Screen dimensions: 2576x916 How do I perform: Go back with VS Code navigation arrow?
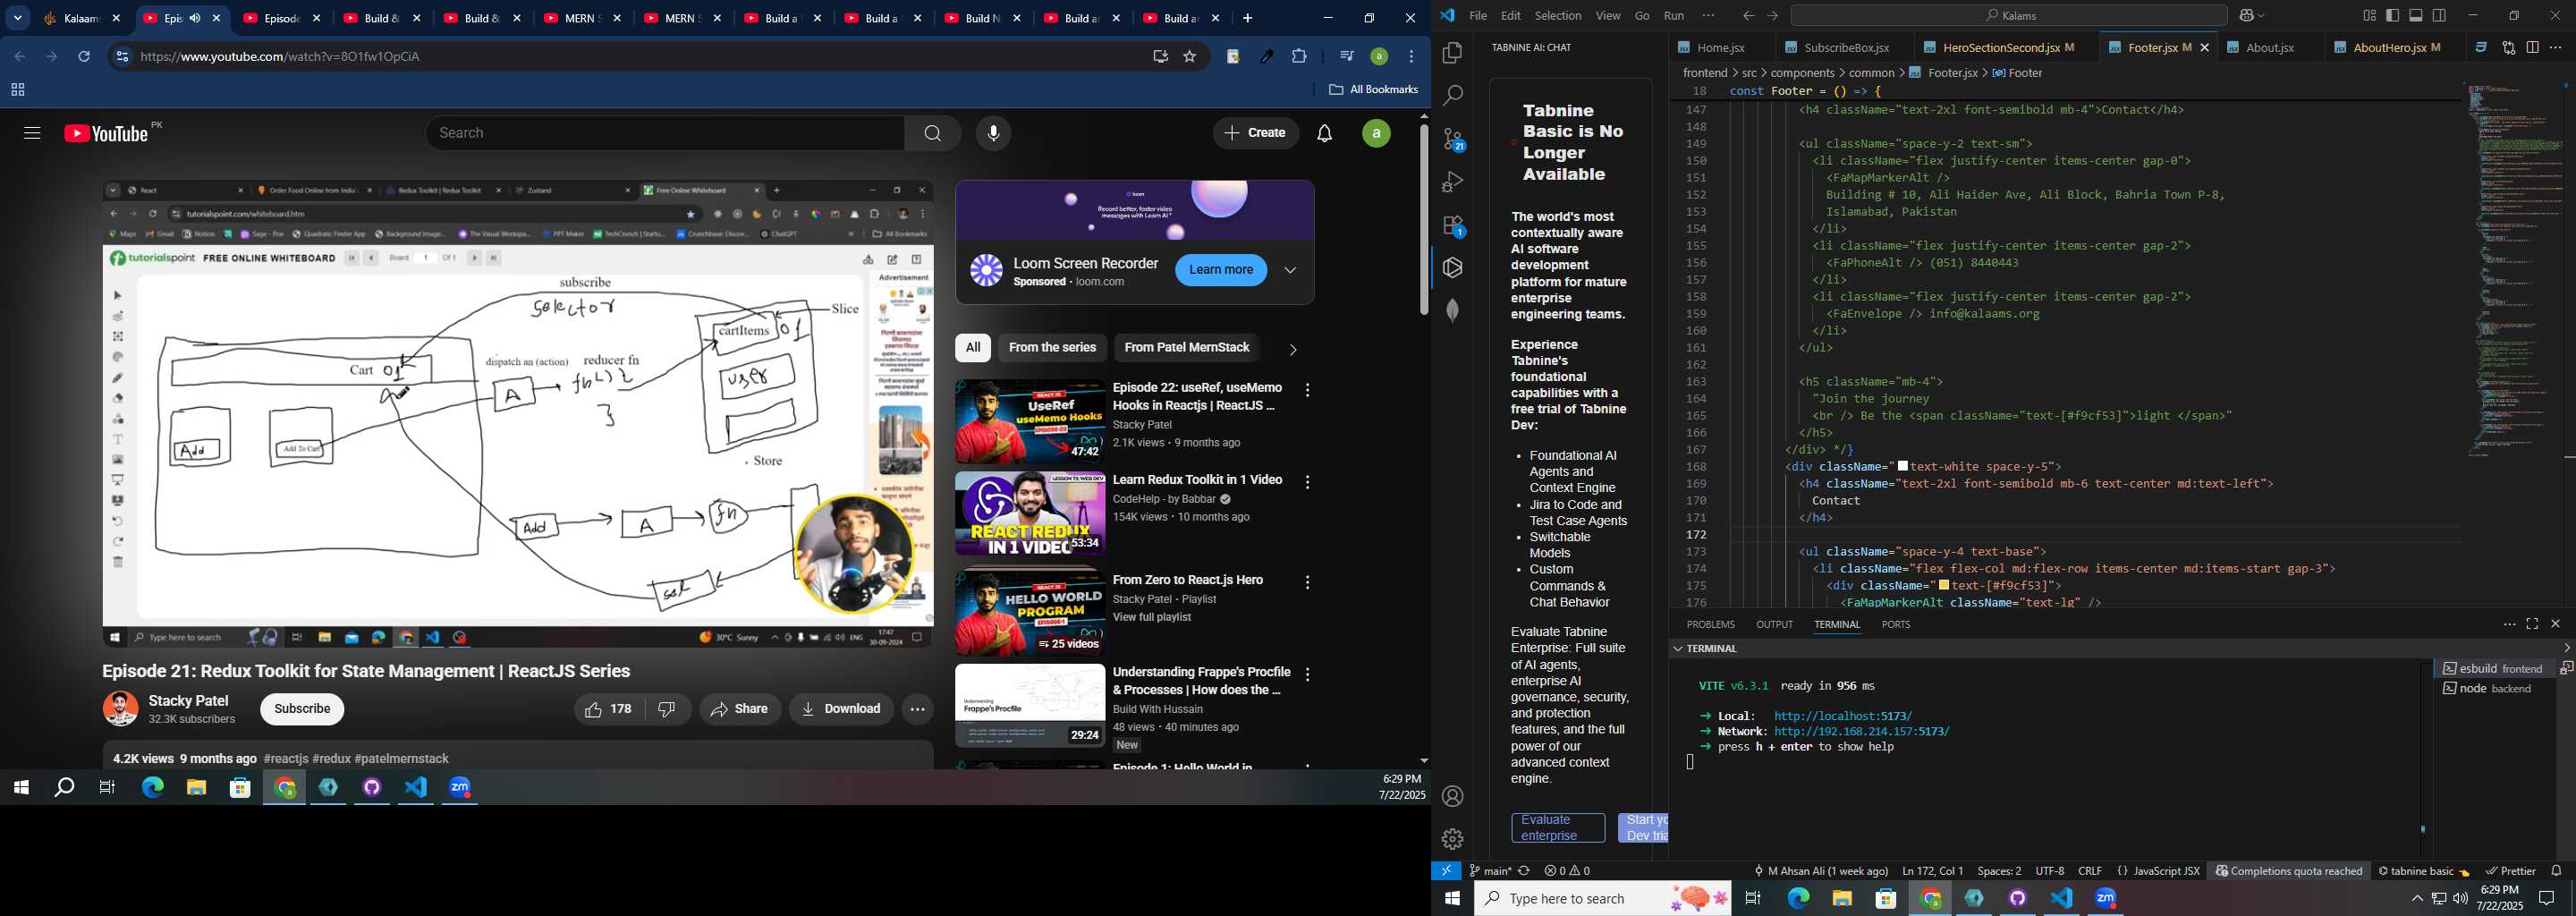[1748, 16]
